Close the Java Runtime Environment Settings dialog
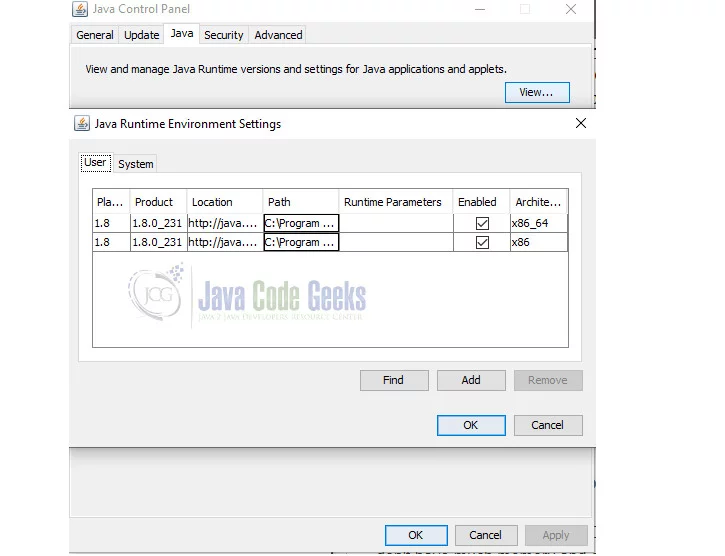 click(581, 123)
